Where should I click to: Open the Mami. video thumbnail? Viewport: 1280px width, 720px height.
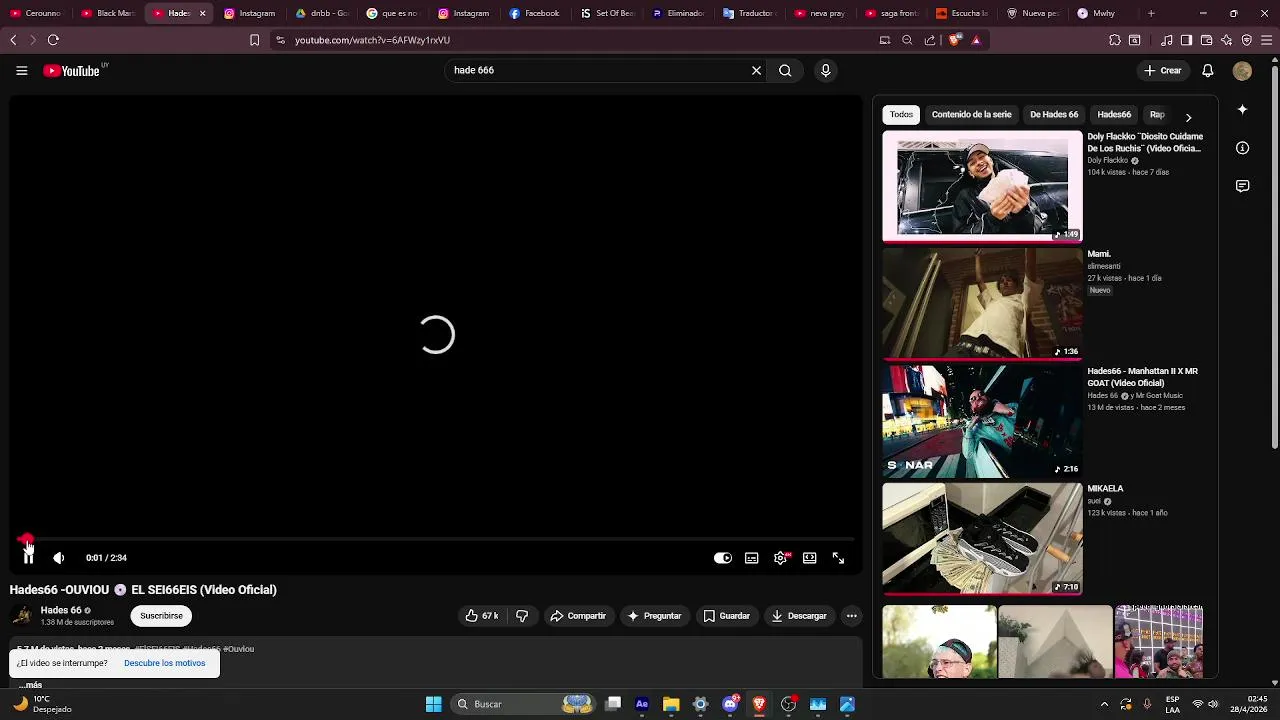(x=982, y=303)
